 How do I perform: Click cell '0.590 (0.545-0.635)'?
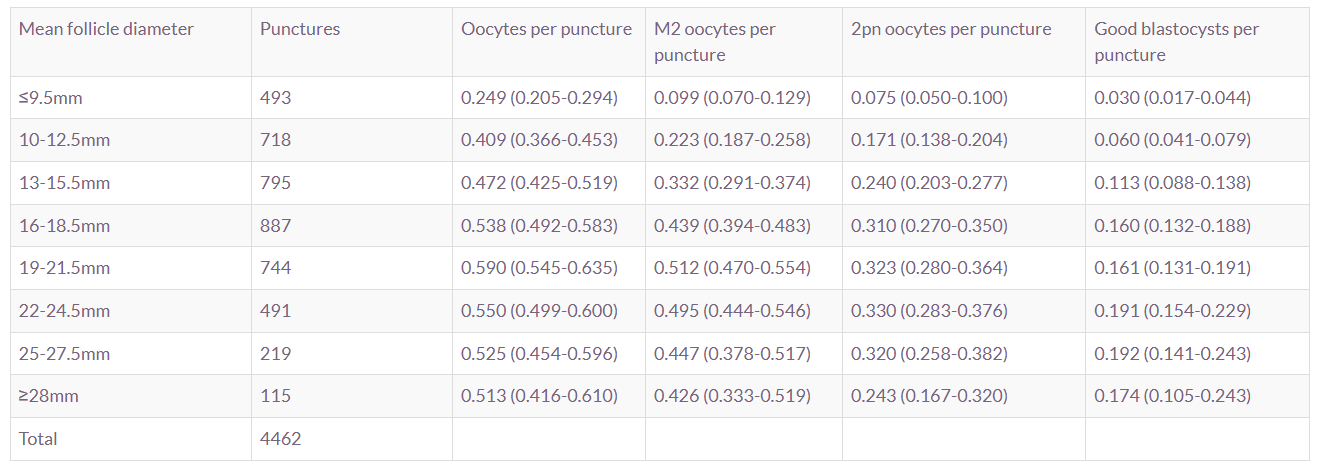(539, 268)
